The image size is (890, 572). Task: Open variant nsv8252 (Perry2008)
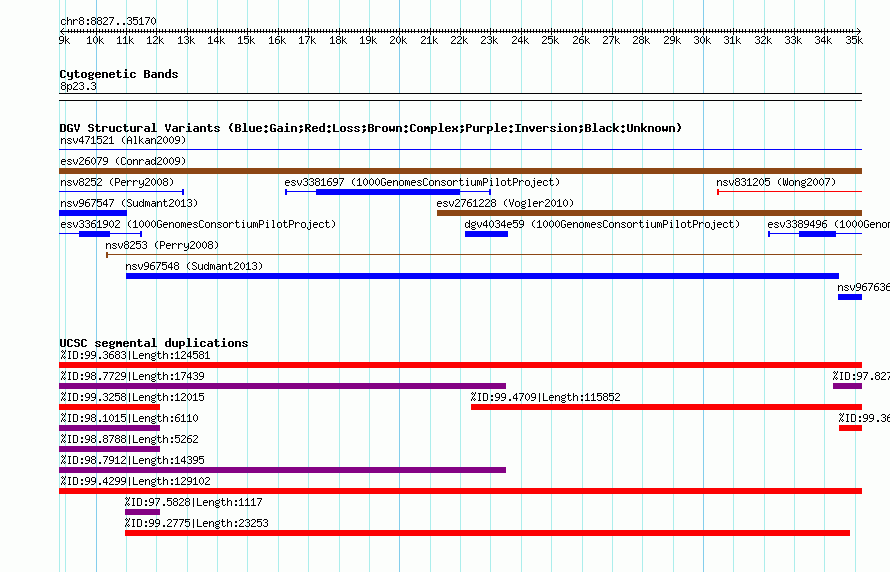coord(117,182)
